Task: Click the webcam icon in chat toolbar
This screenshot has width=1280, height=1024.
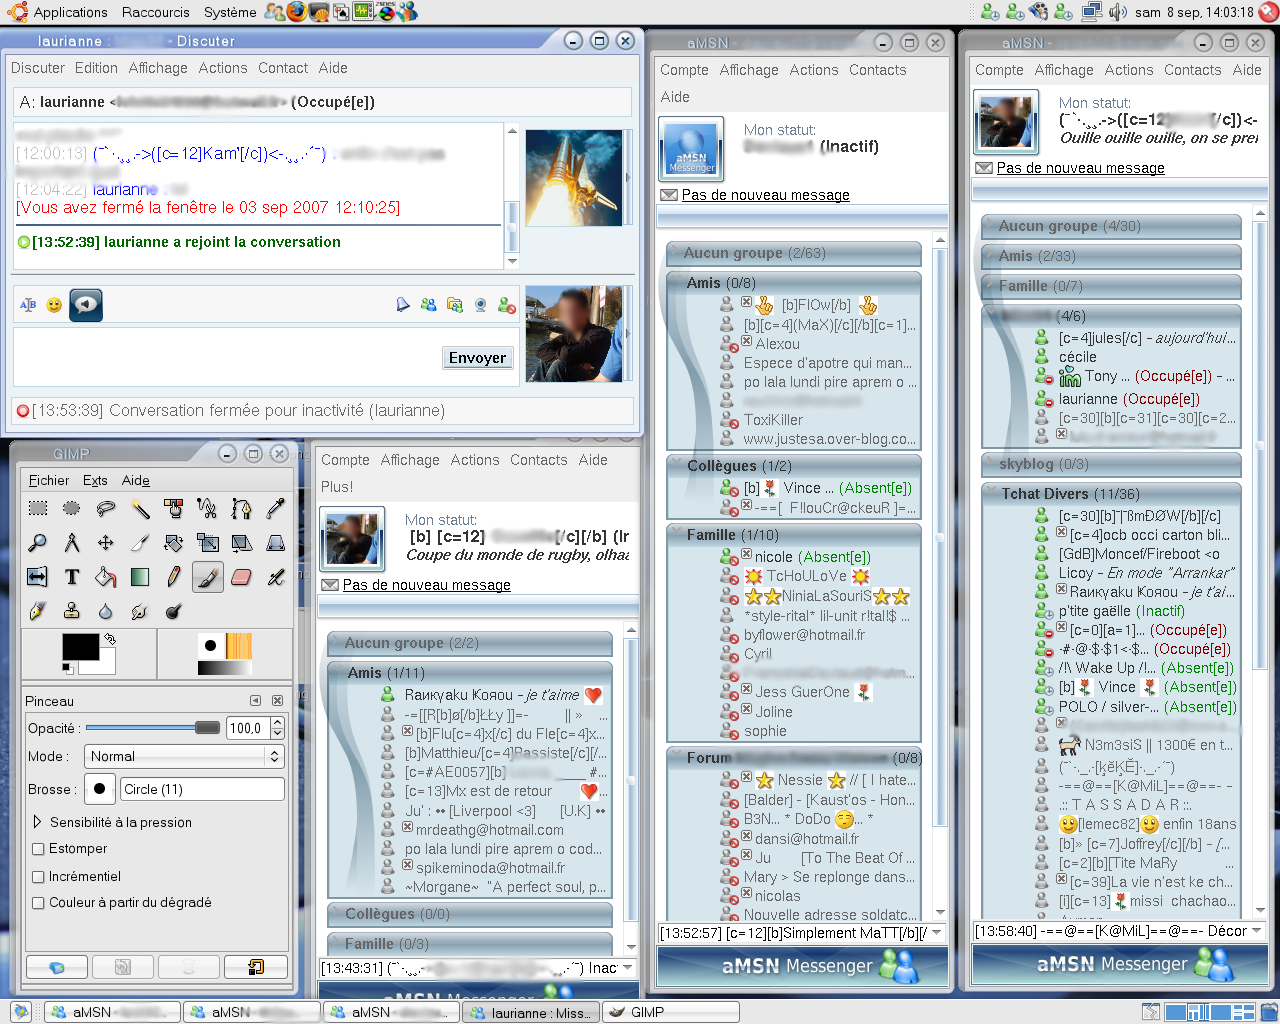Action: click(481, 305)
